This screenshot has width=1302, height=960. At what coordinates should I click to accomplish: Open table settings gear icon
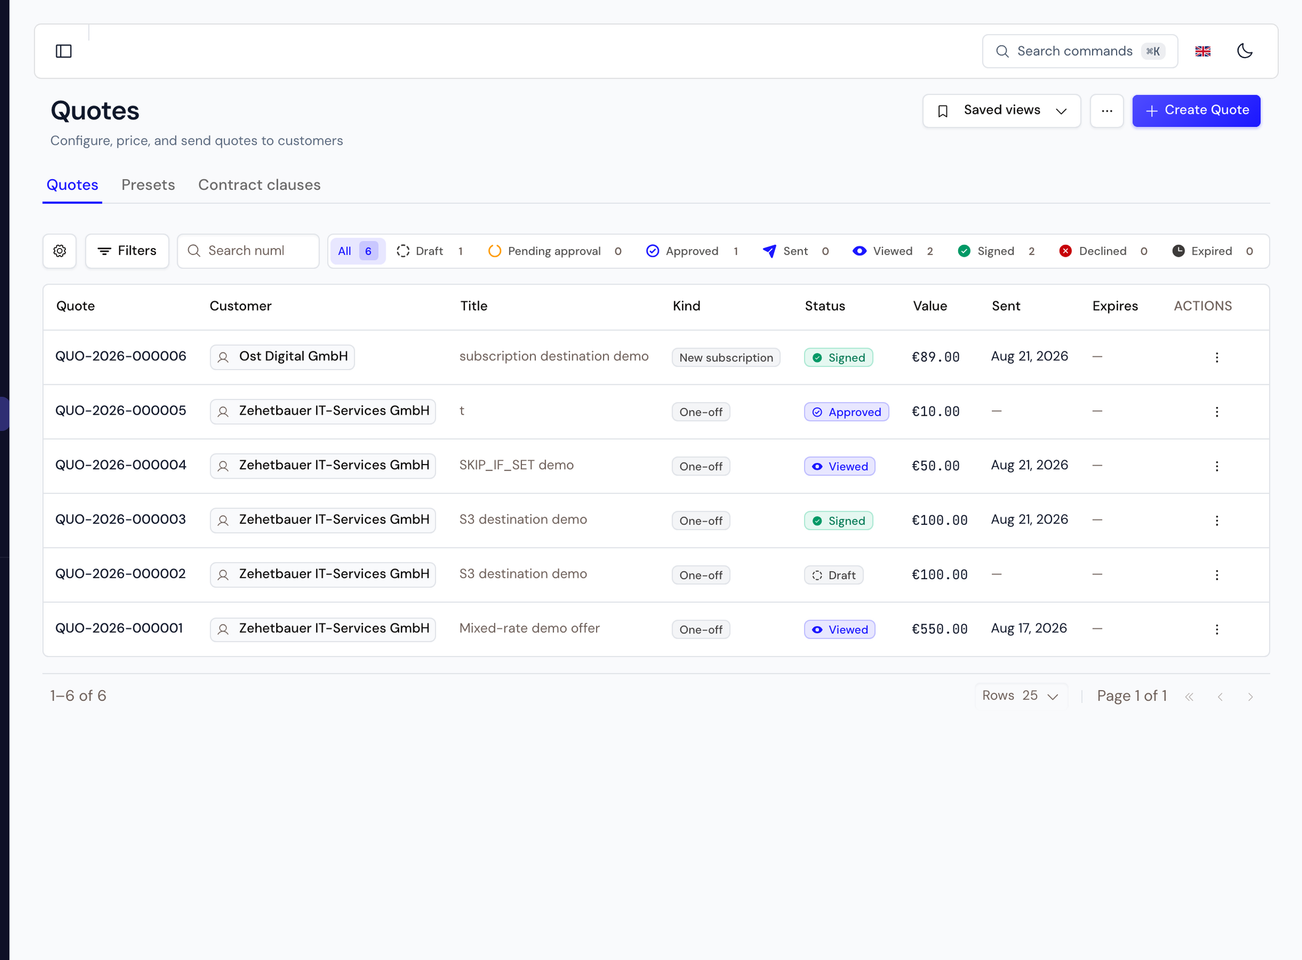[60, 251]
